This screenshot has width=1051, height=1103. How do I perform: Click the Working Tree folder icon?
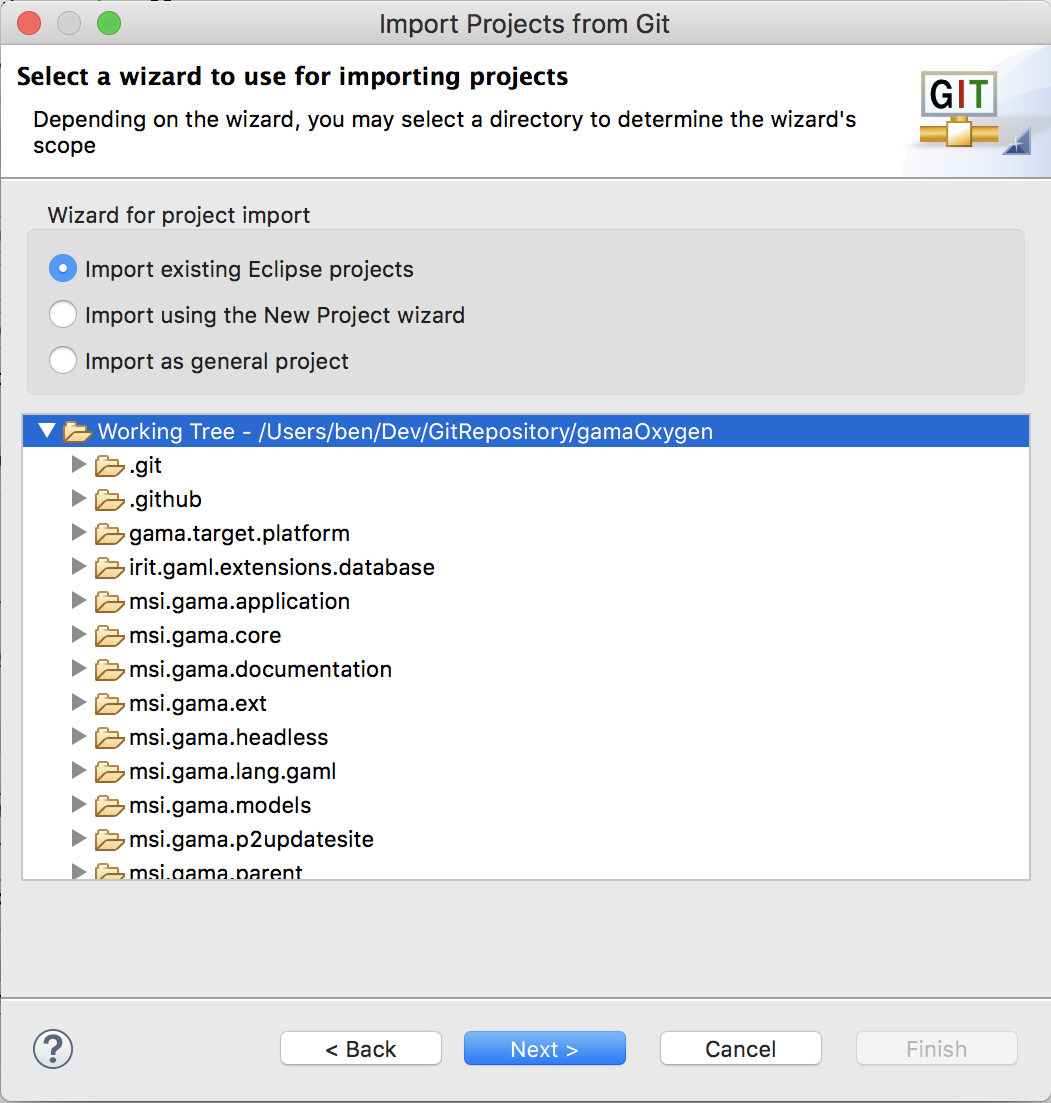[77, 431]
